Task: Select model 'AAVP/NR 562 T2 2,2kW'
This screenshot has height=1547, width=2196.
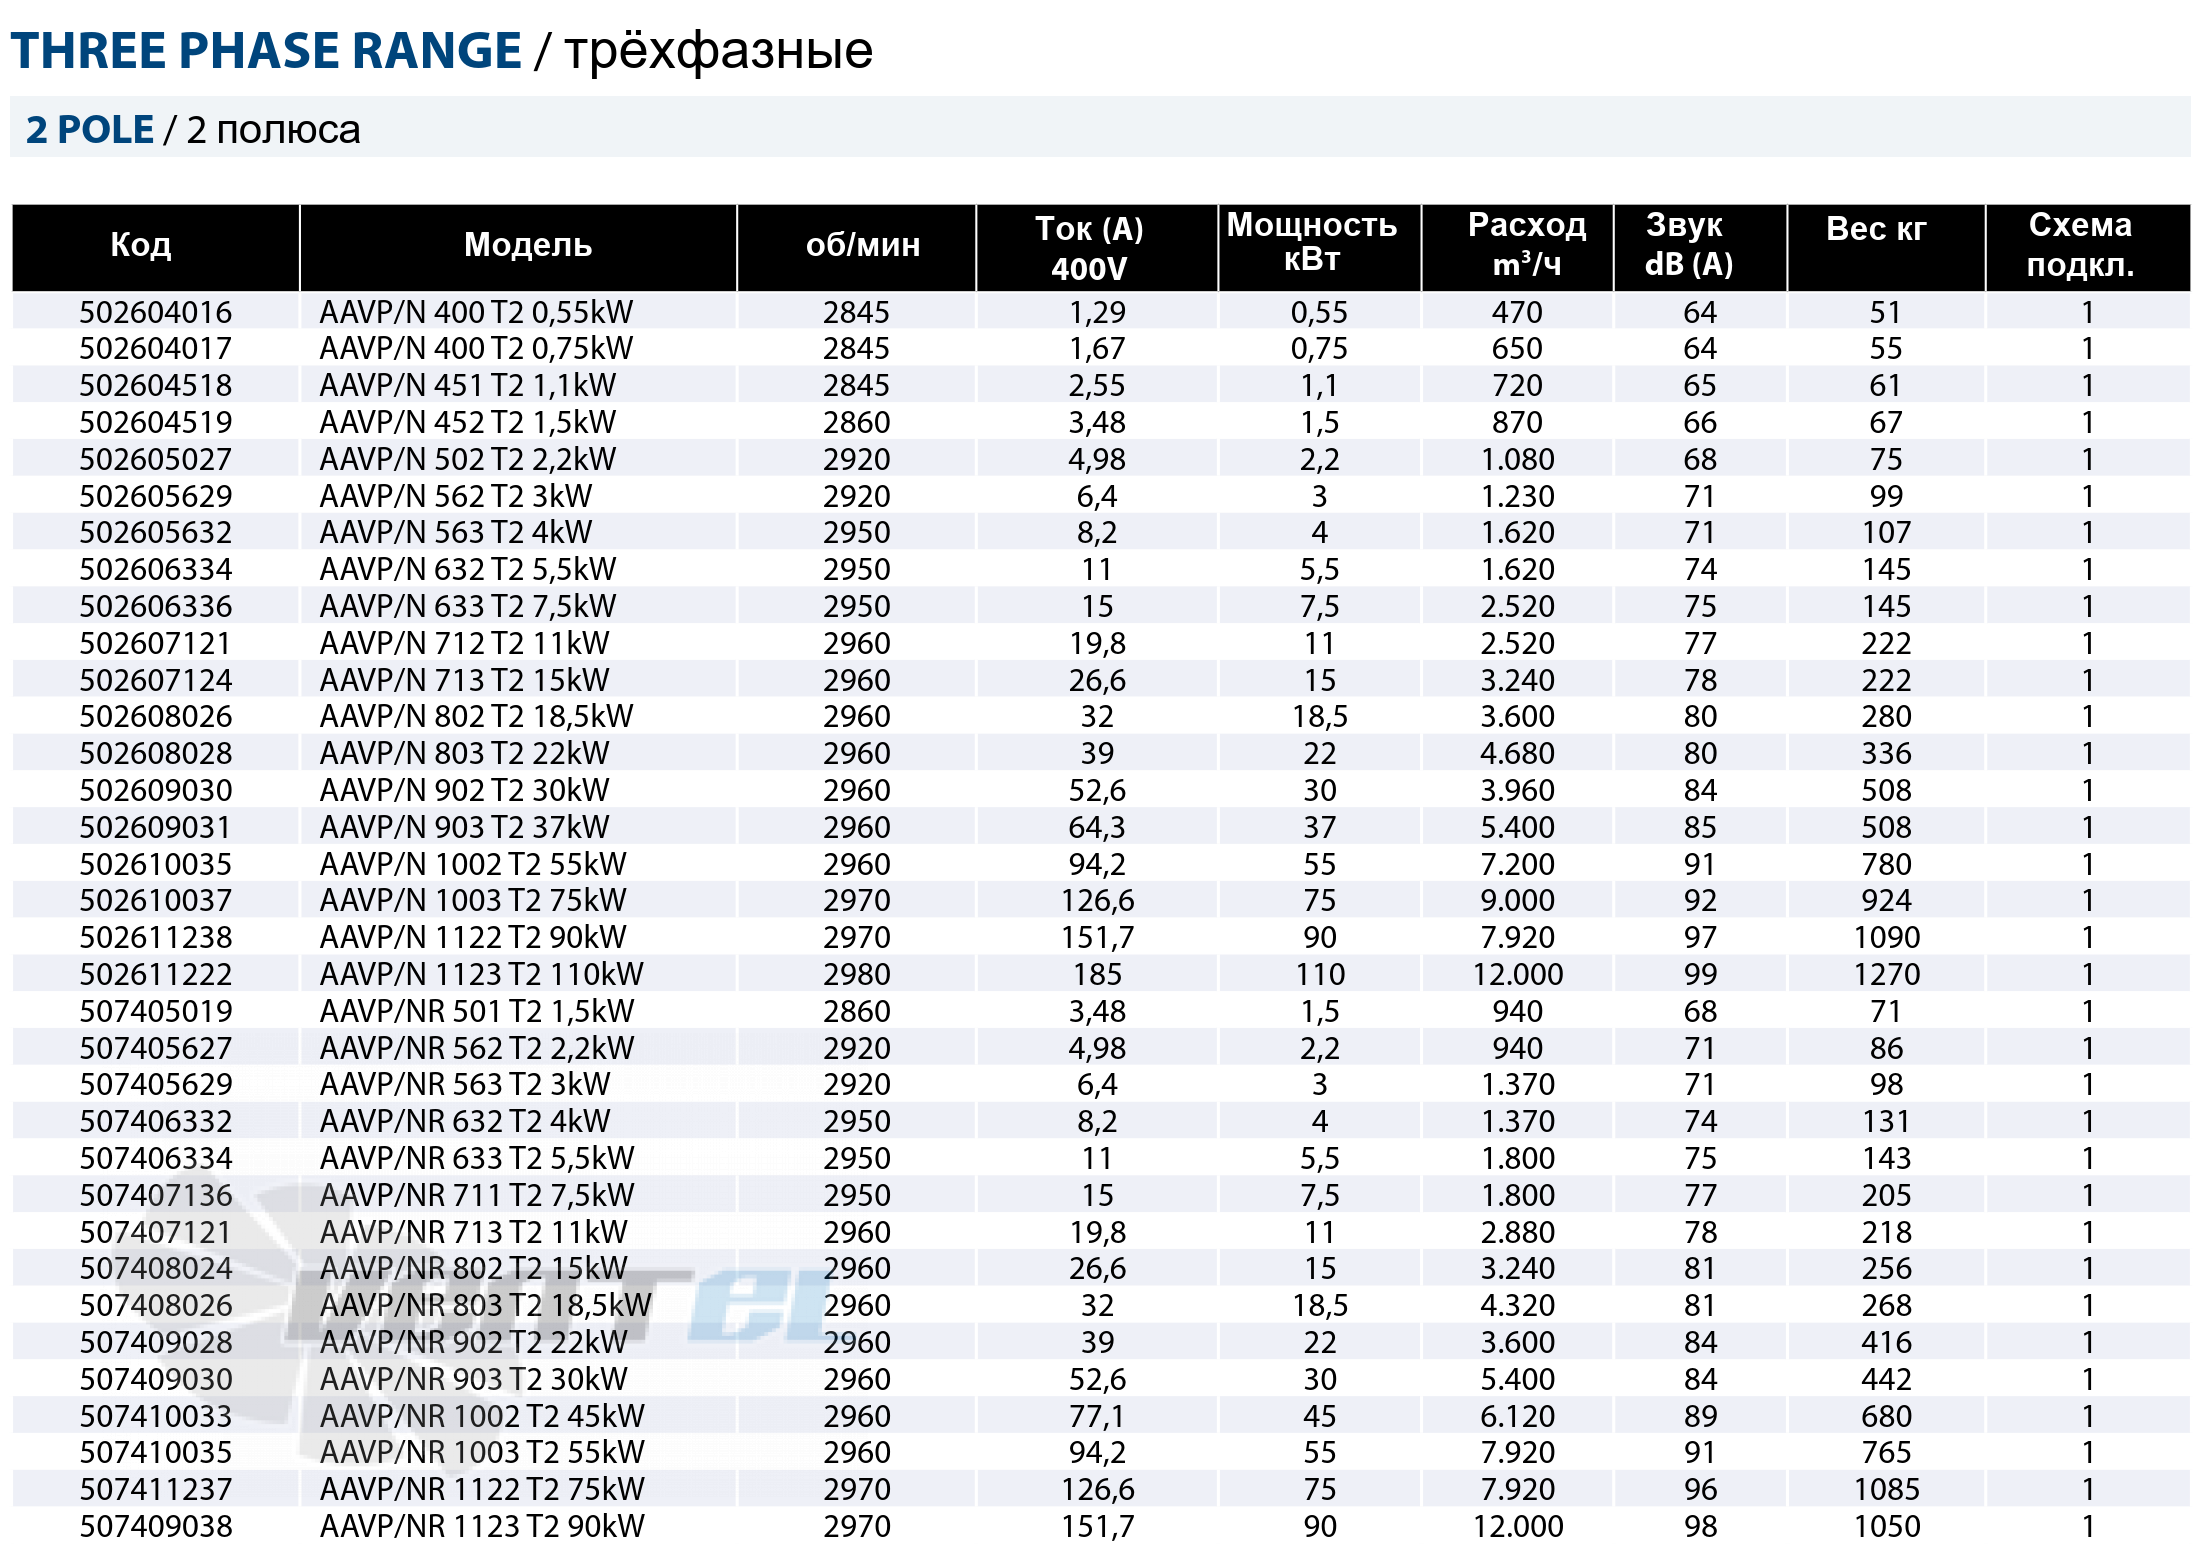Action: [477, 1048]
